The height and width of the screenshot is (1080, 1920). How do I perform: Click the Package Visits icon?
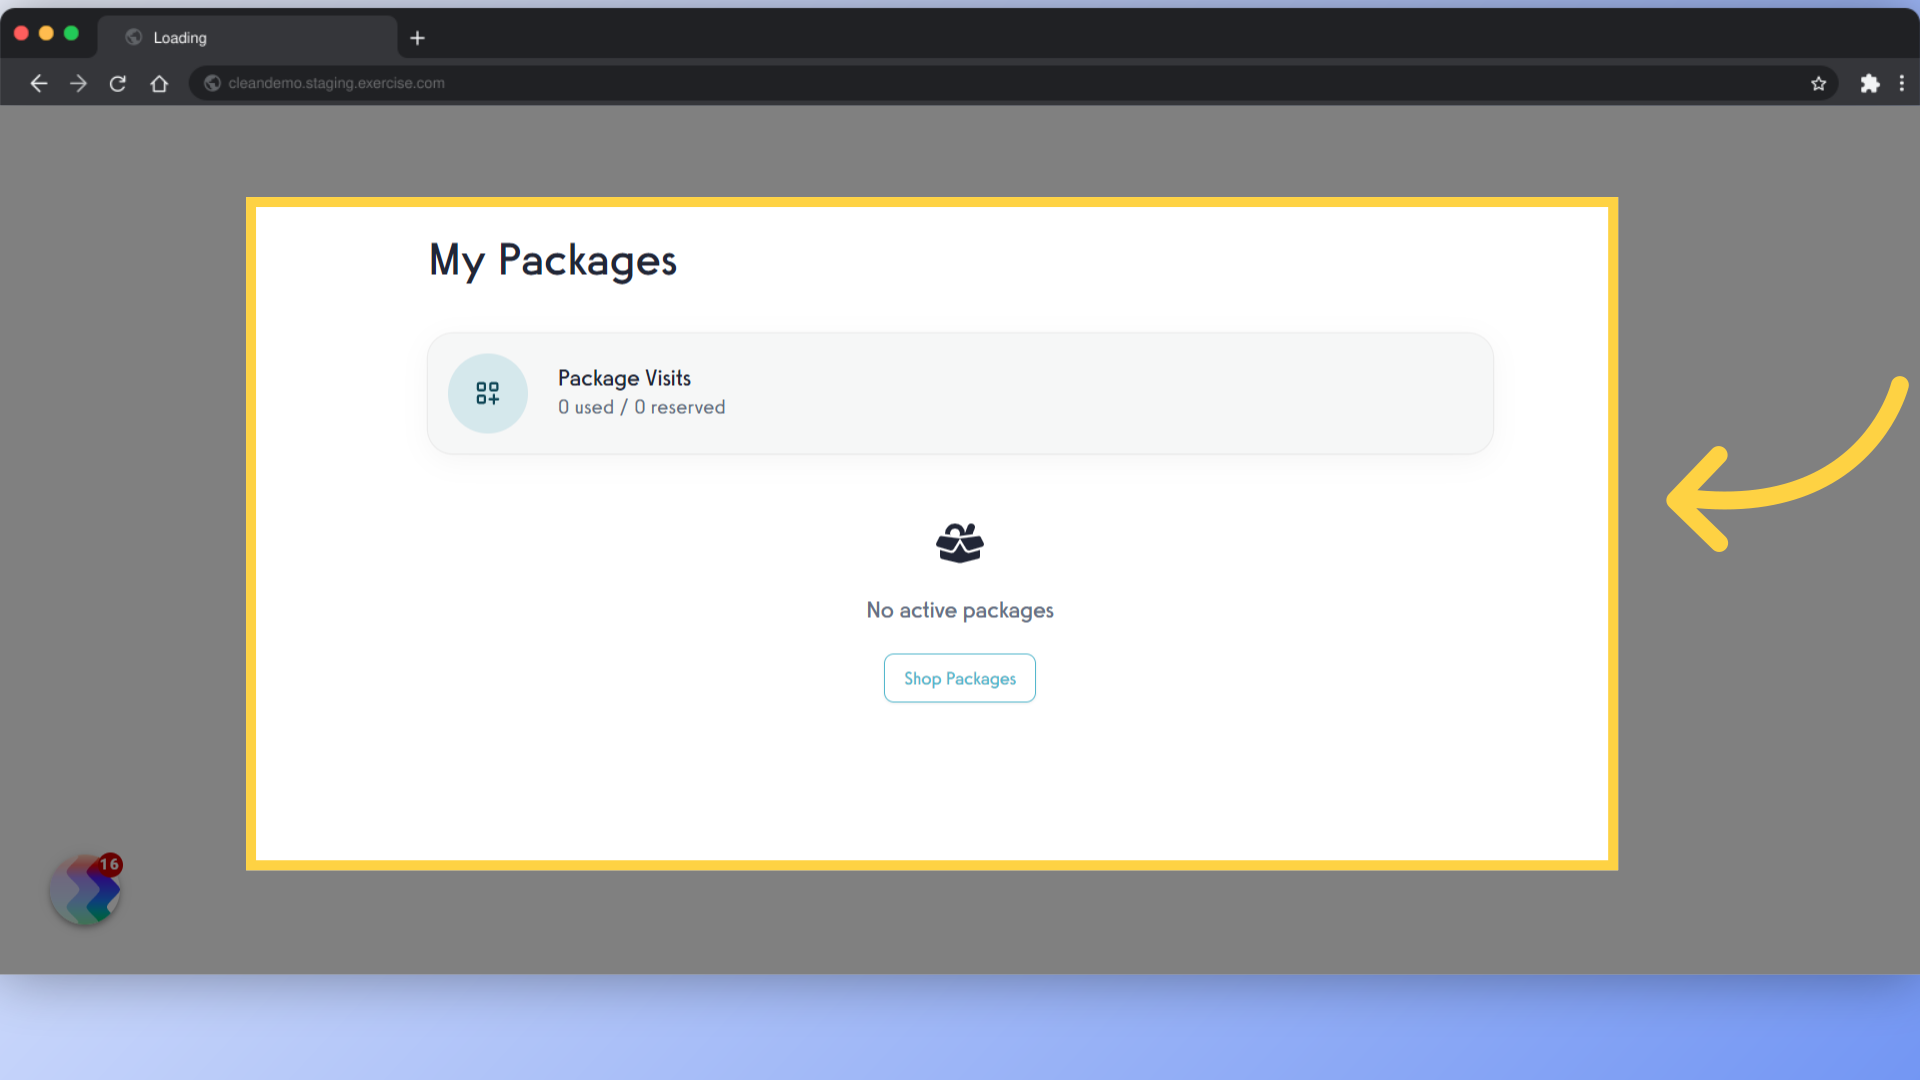click(x=487, y=393)
